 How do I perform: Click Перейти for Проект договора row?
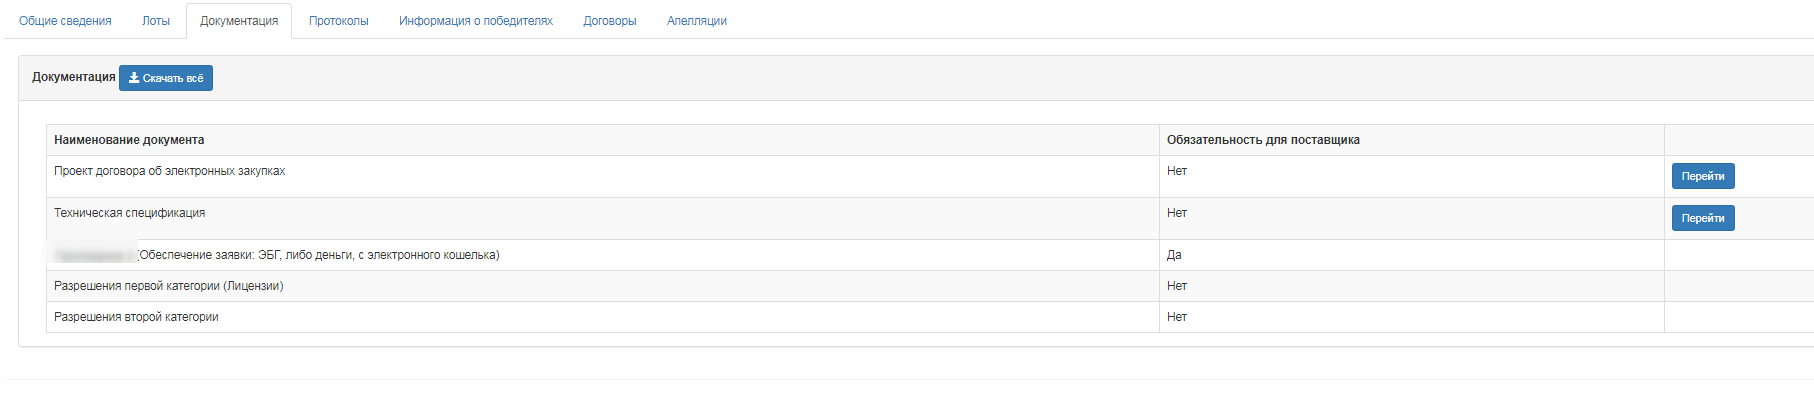[1703, 176]
